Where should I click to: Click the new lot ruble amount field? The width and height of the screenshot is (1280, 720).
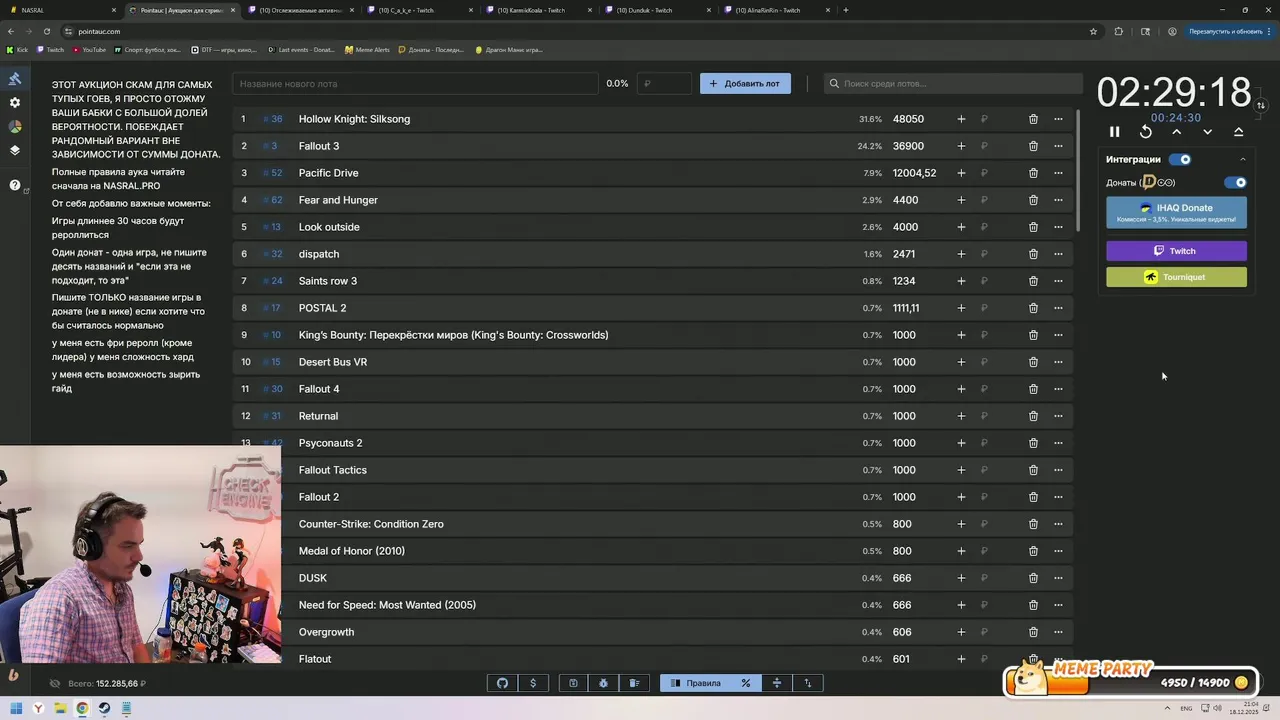pyautogui.click(x=665, y=84)
